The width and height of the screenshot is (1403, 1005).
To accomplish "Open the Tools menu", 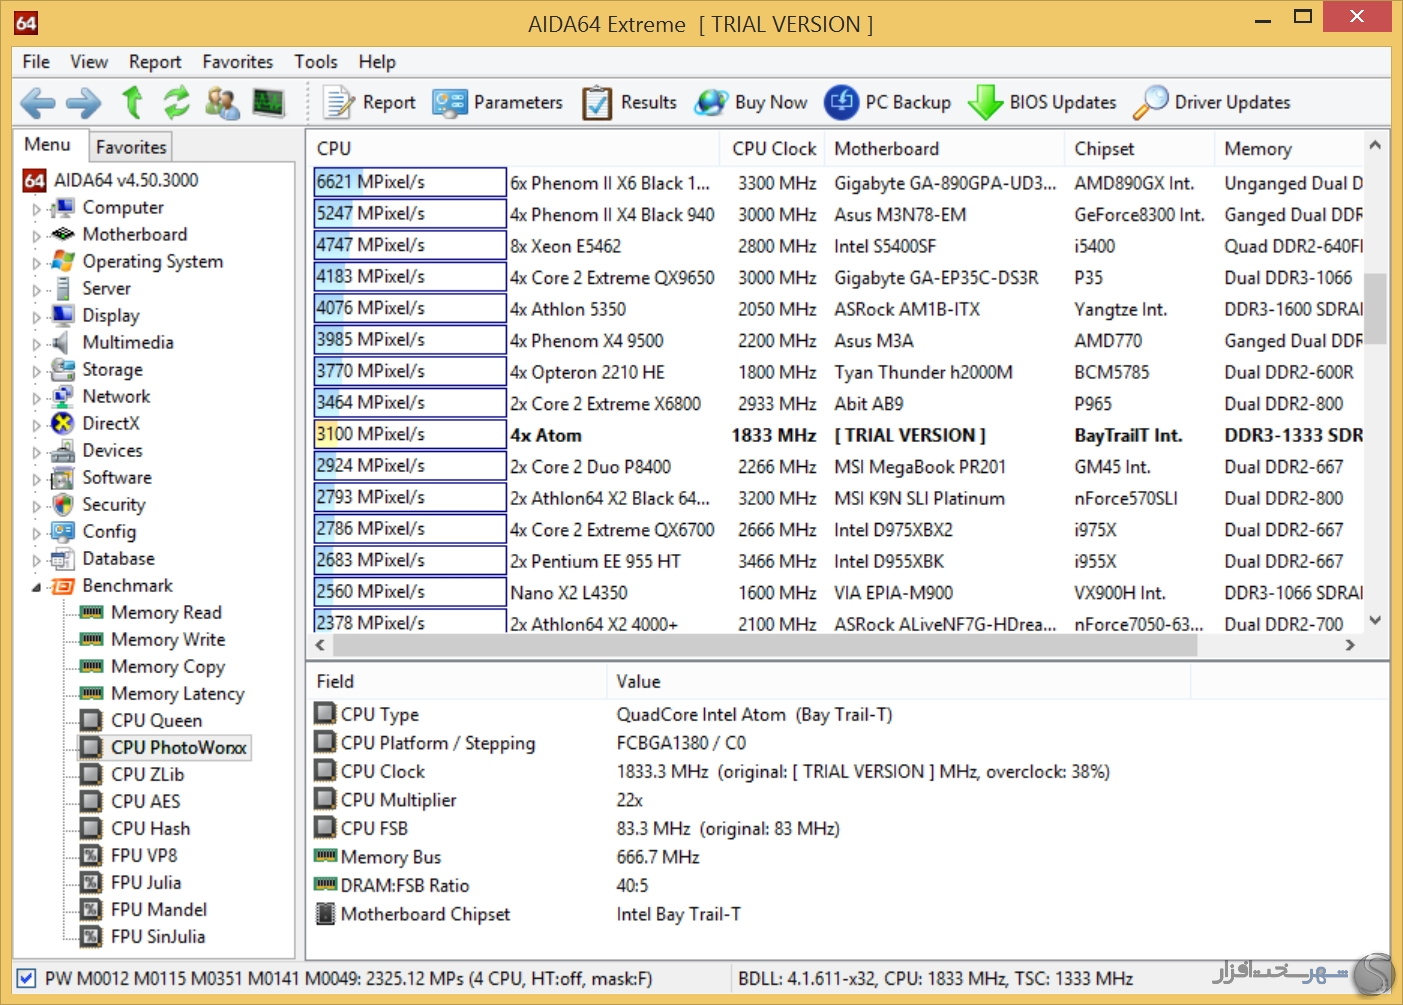I will (316, 62).
